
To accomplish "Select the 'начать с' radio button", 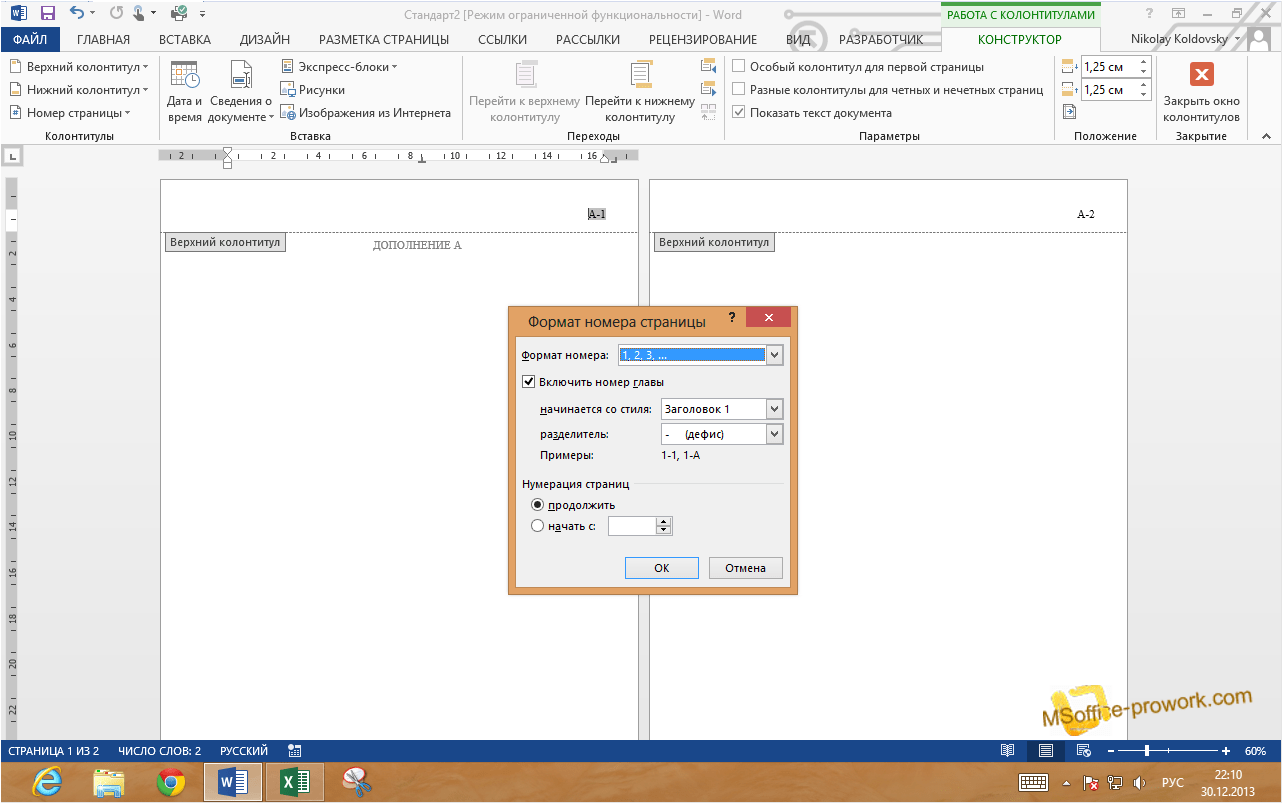I will point(538,526).
